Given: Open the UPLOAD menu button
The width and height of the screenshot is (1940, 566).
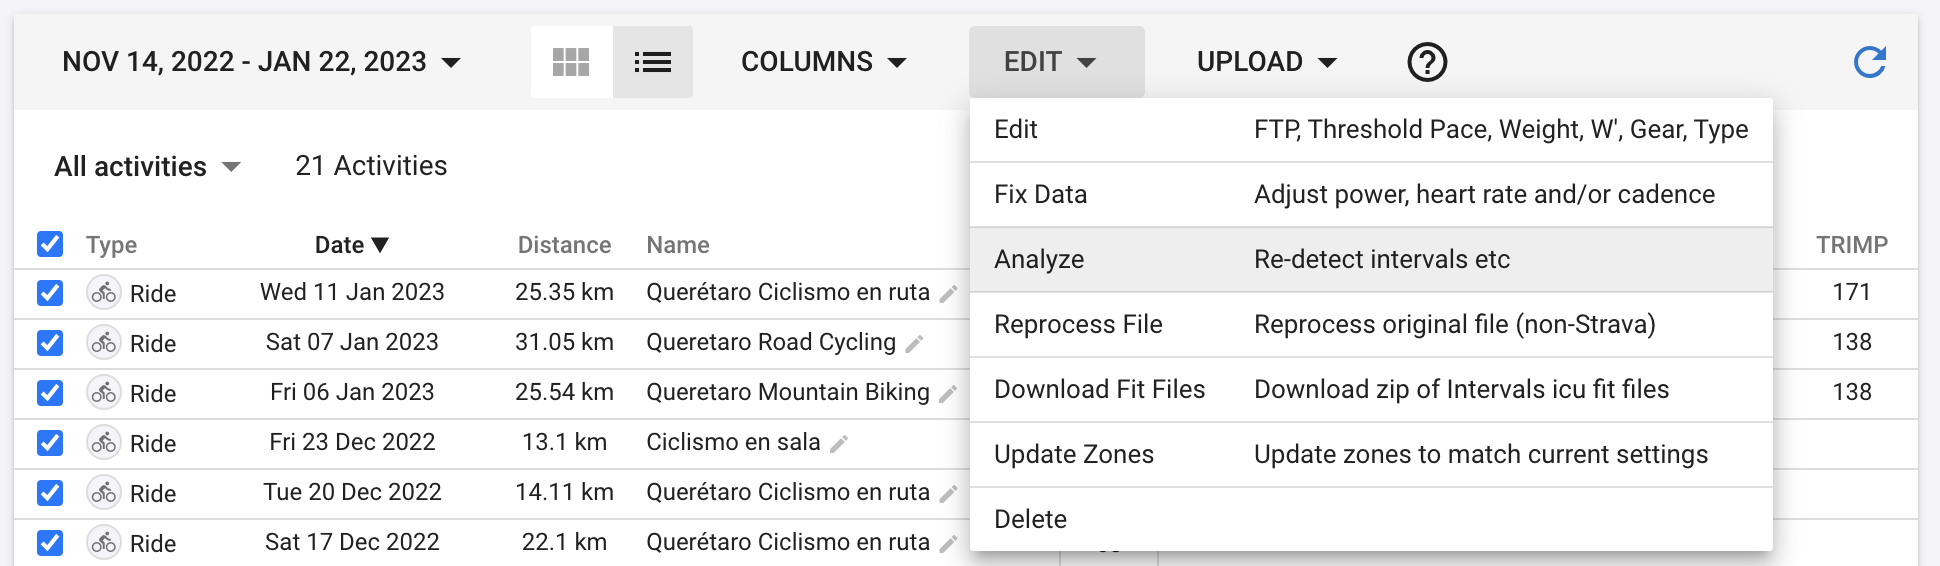Looking at the screenshot, I should (x=1266, y=62).
